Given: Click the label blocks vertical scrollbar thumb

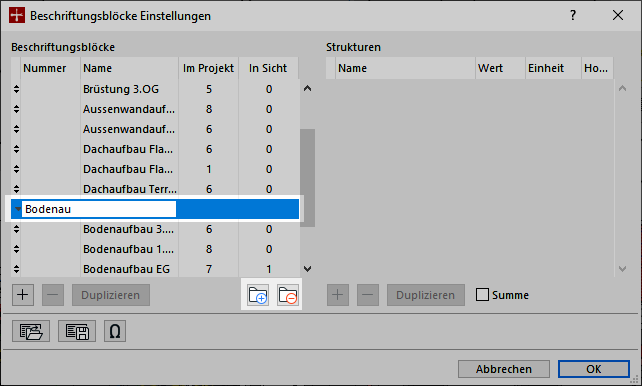Looking at the screenshot, I should (x=307, y=178).
